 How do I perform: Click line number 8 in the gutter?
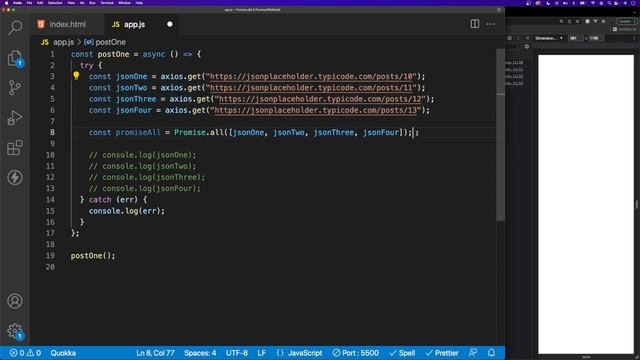(x=52, y=132)
